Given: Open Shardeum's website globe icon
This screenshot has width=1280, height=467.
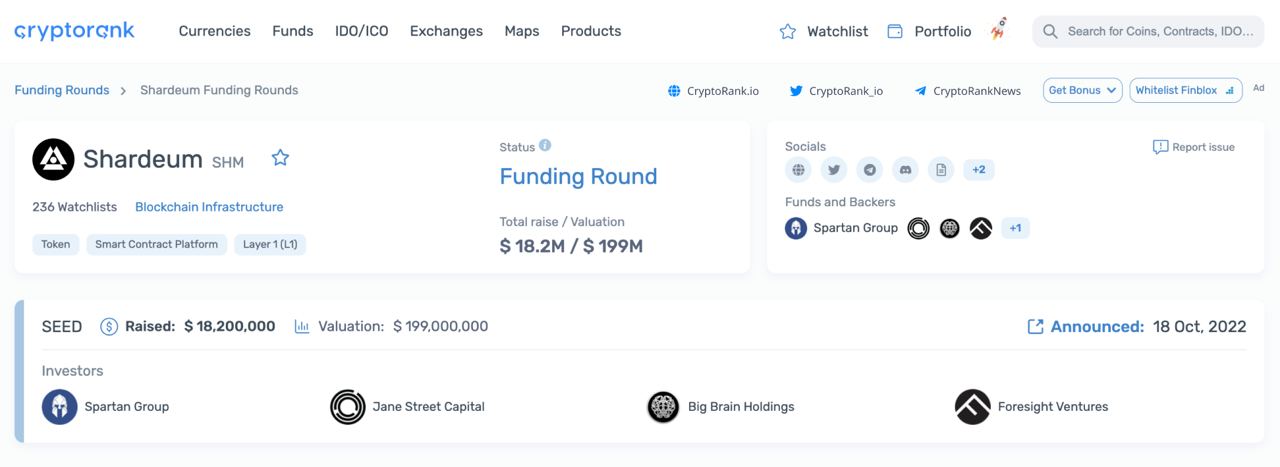Looking at the screenshot, I should pyautogui.click(x=798, y=170).
